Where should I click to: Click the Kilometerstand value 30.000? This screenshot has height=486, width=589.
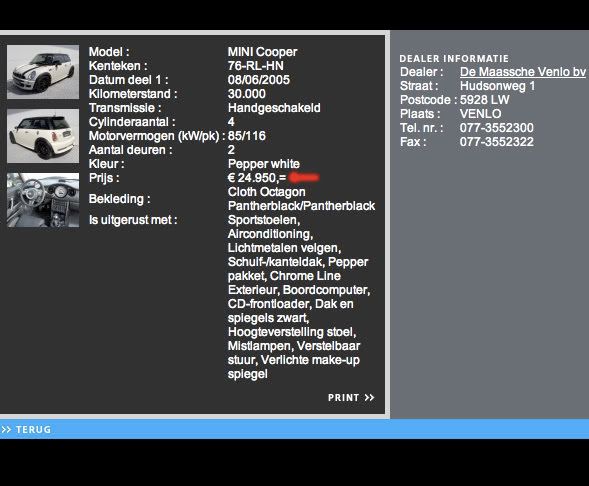click(246, 94)
